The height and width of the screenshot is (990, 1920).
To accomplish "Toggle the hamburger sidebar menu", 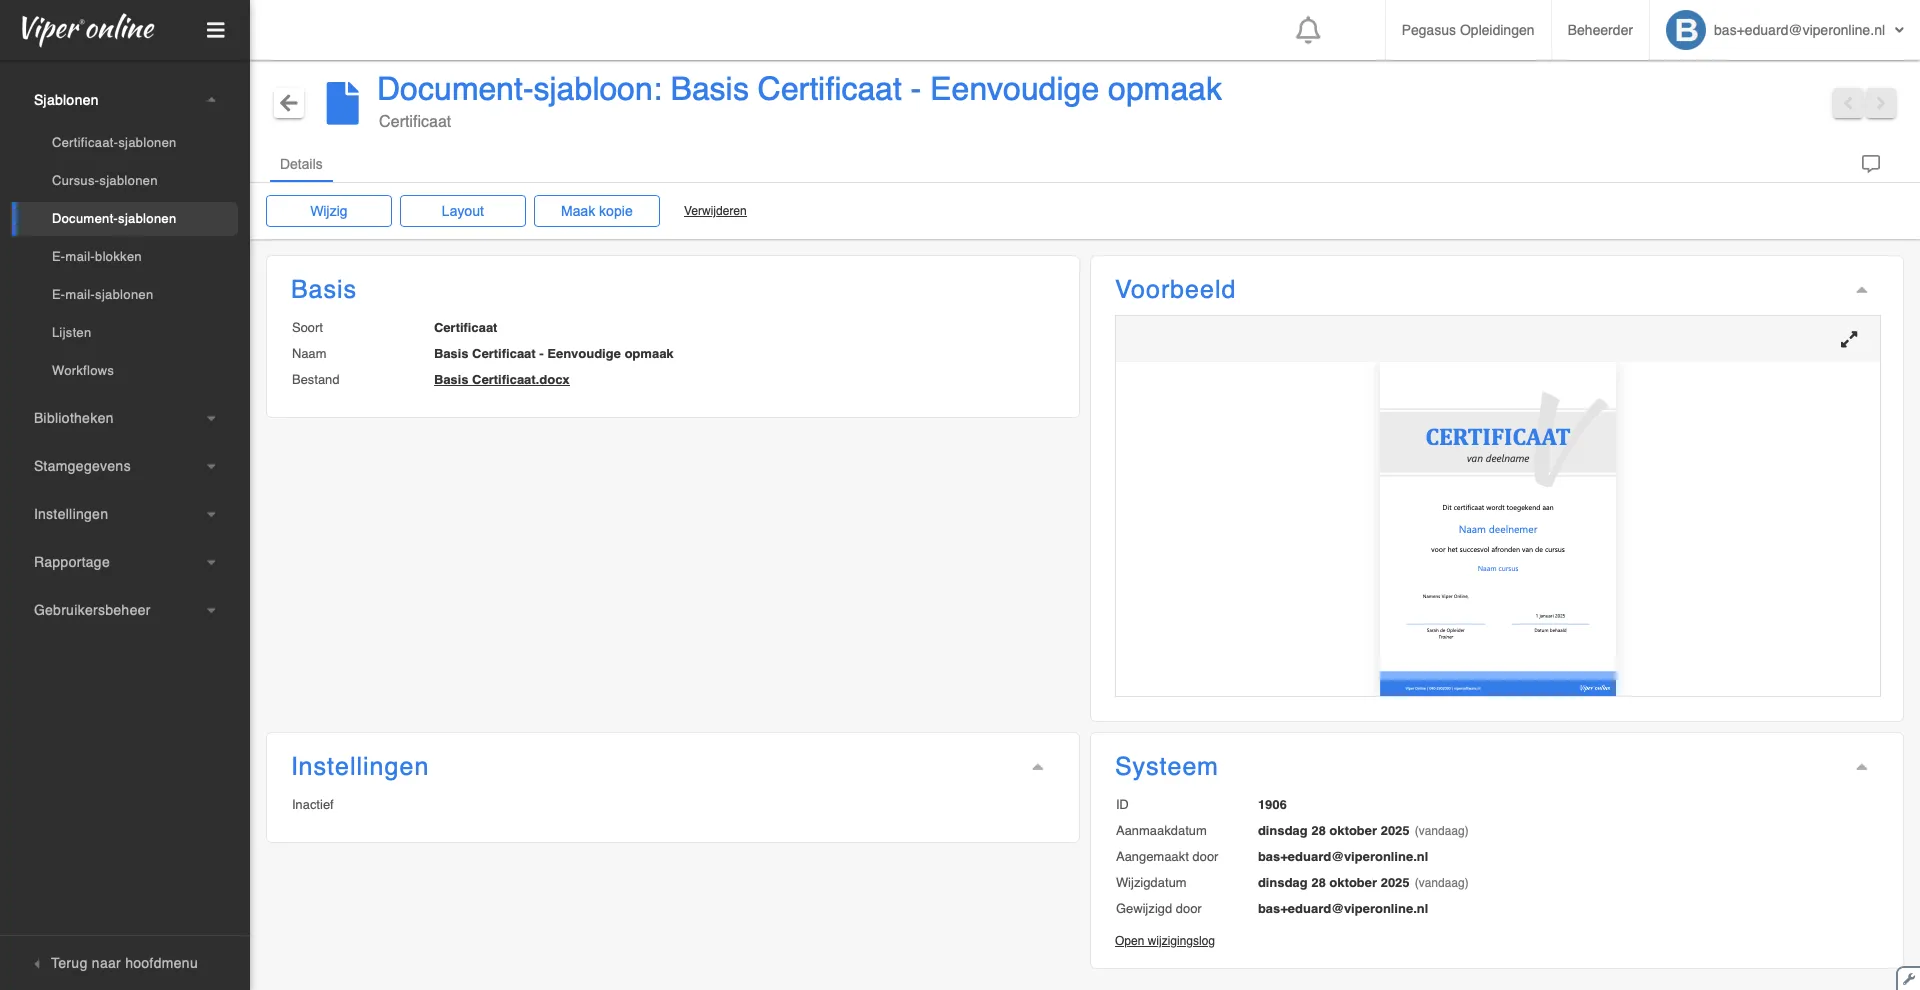I will (x=215, y=30).
